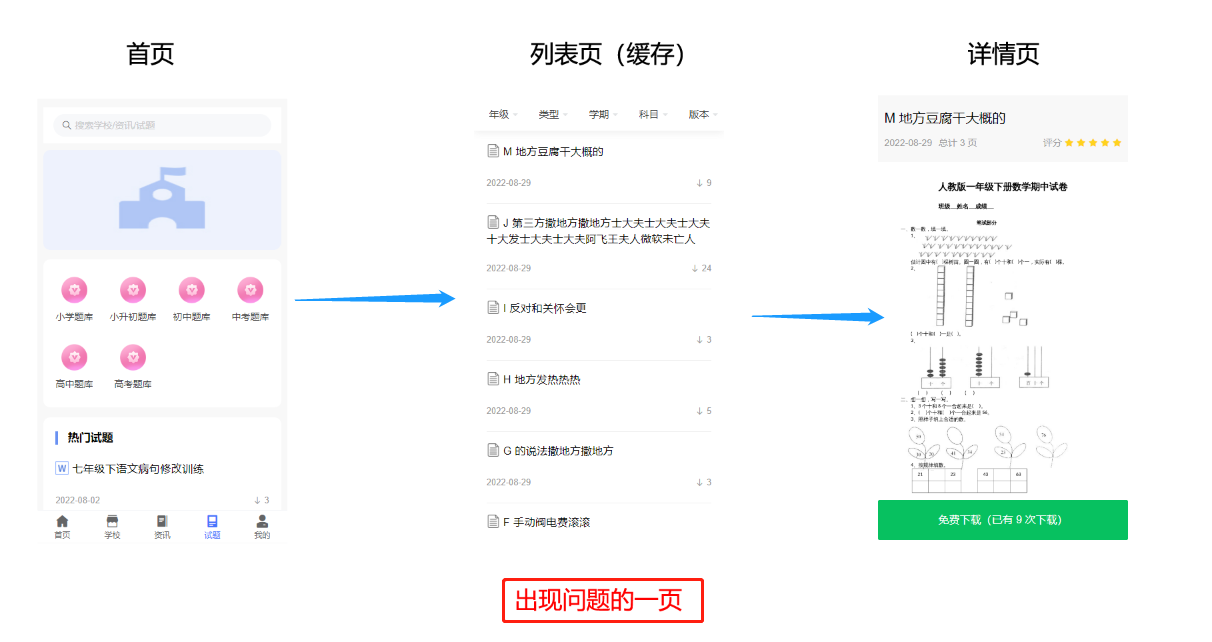Image resolution: width=1212 pixels, height=642 pixels.
Task: Open the 小升初题库 category icon
Action: [133, 290]
